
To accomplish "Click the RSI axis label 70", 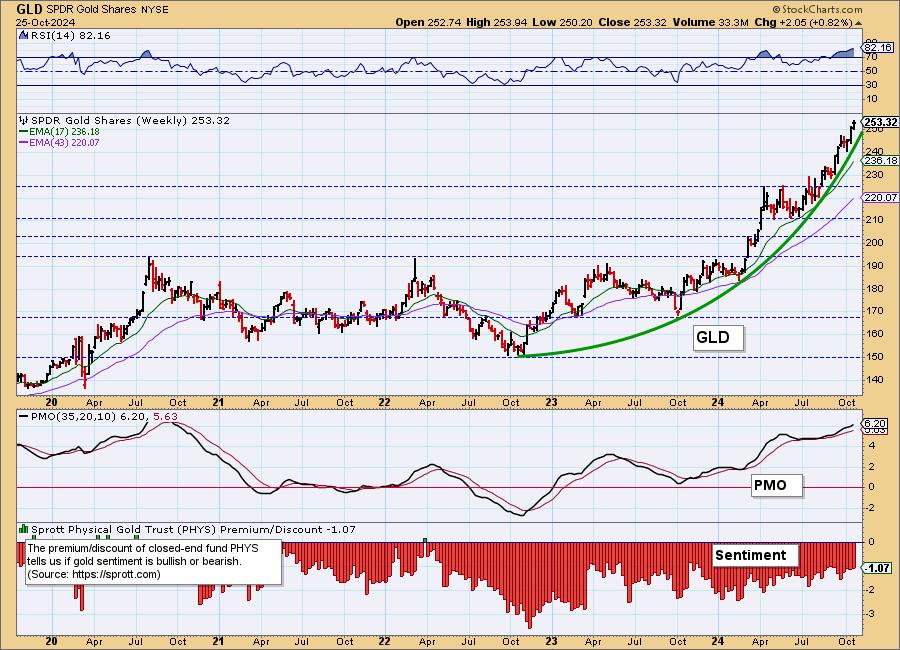I will click(x=871, y=57).
